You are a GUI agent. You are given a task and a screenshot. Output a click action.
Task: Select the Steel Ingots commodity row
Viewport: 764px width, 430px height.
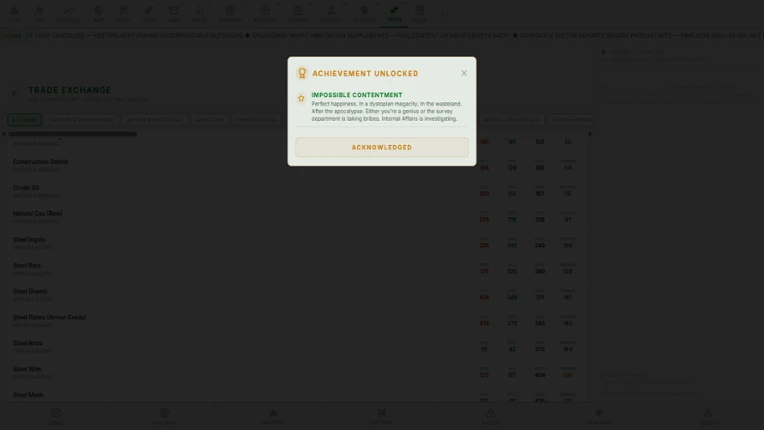[297, 243]
